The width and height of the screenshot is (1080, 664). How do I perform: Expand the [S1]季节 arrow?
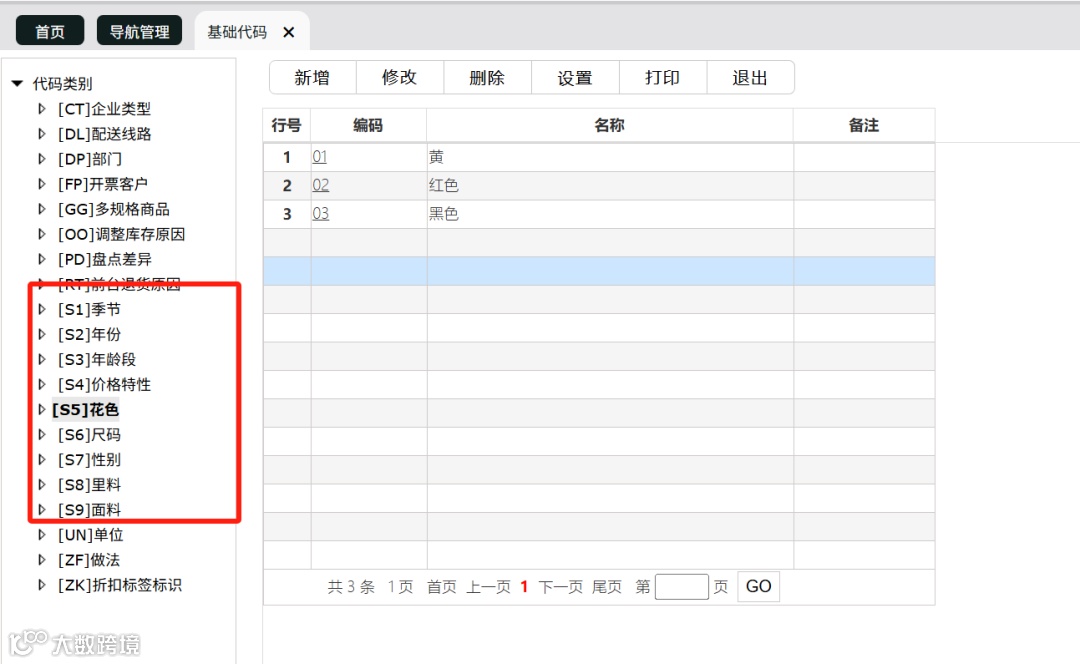point(41,309)
